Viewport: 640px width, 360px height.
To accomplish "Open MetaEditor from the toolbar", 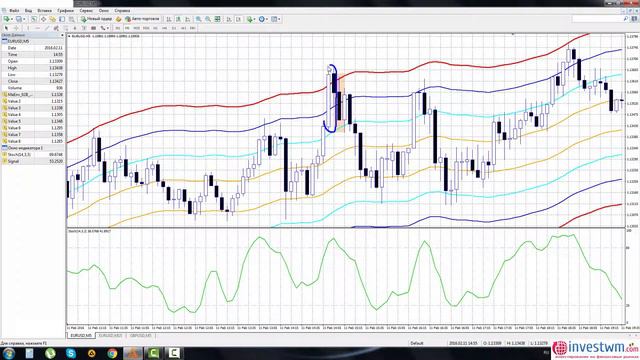I will [118, 19].
